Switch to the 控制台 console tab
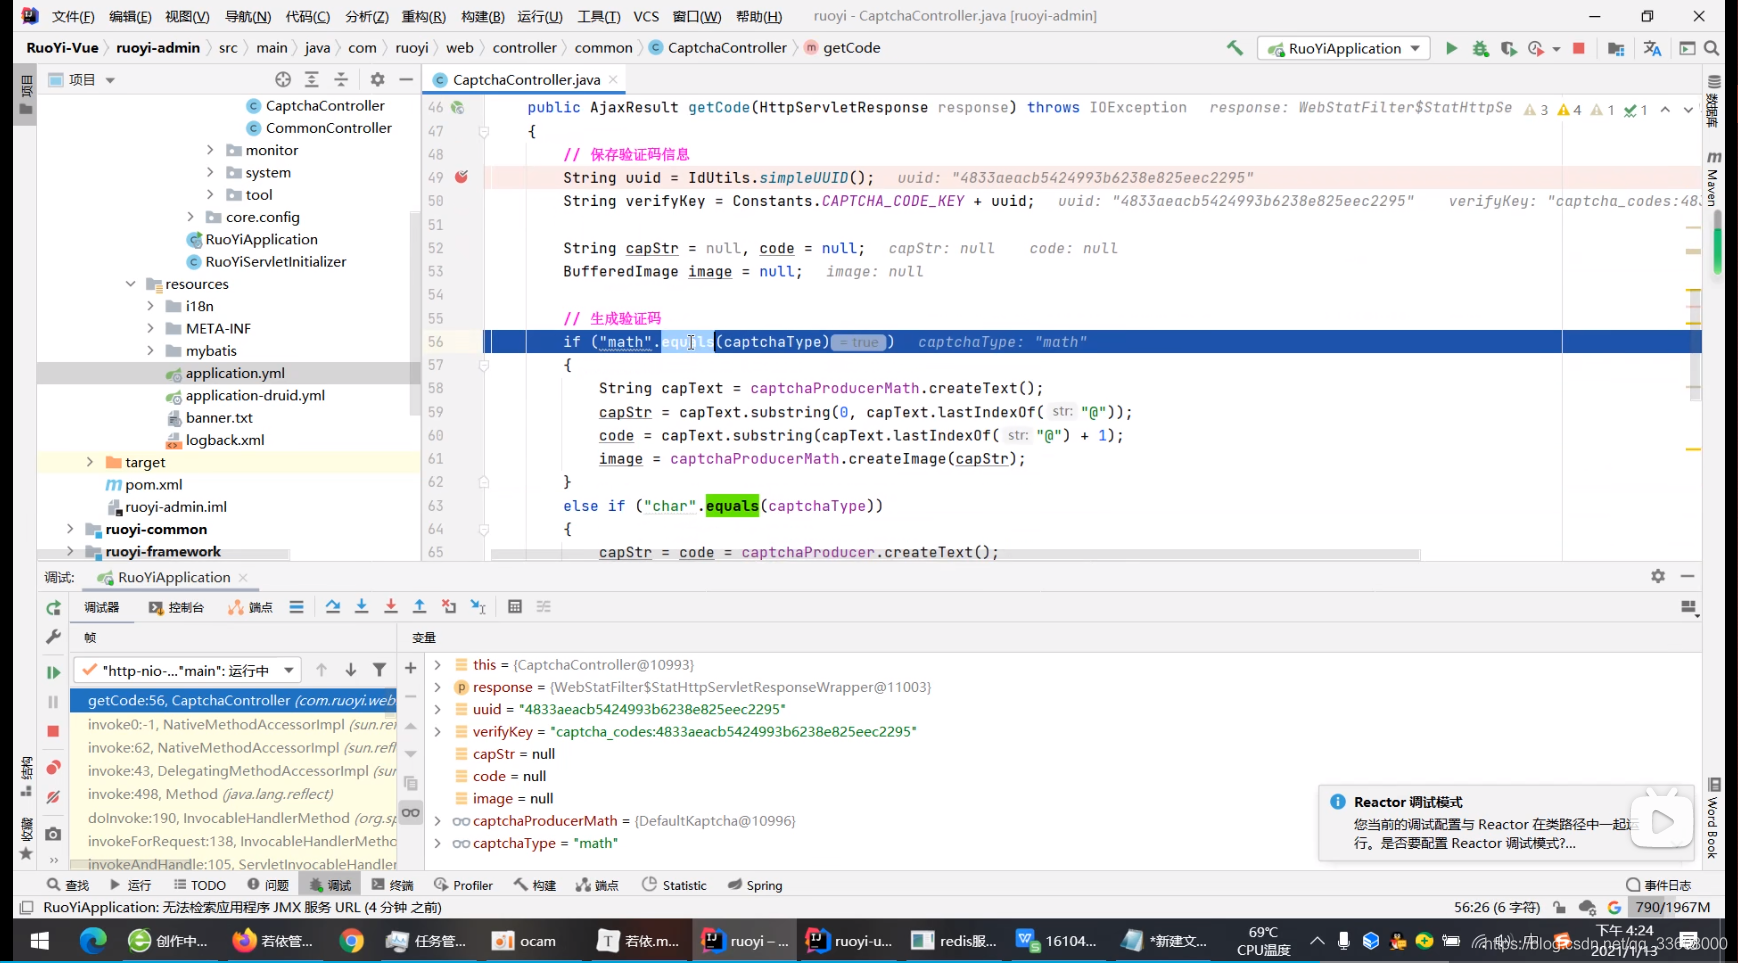Screen dimensions: 1738x963 coord(176,607)
